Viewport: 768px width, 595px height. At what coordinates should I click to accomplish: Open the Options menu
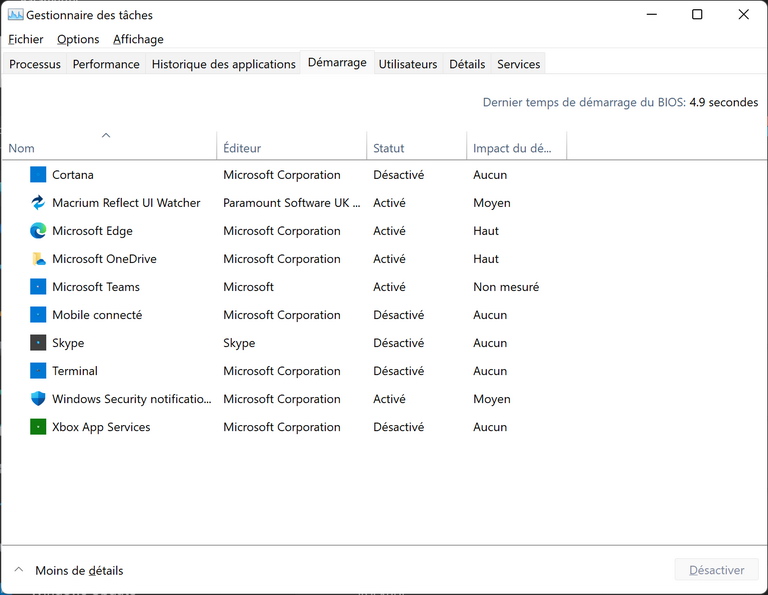tap(78, 39)
